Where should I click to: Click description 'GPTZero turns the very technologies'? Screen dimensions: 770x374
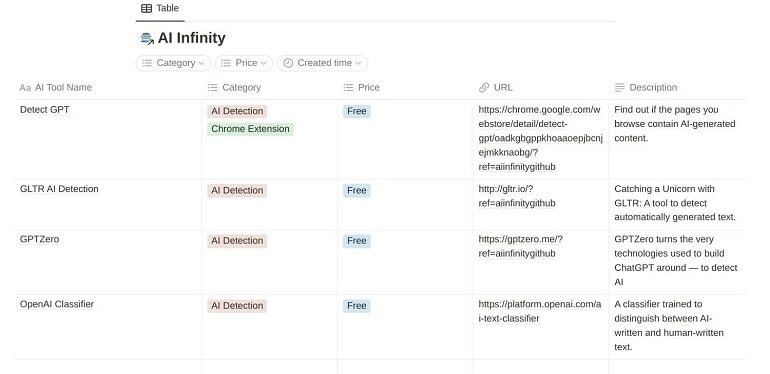click(676, 260)
